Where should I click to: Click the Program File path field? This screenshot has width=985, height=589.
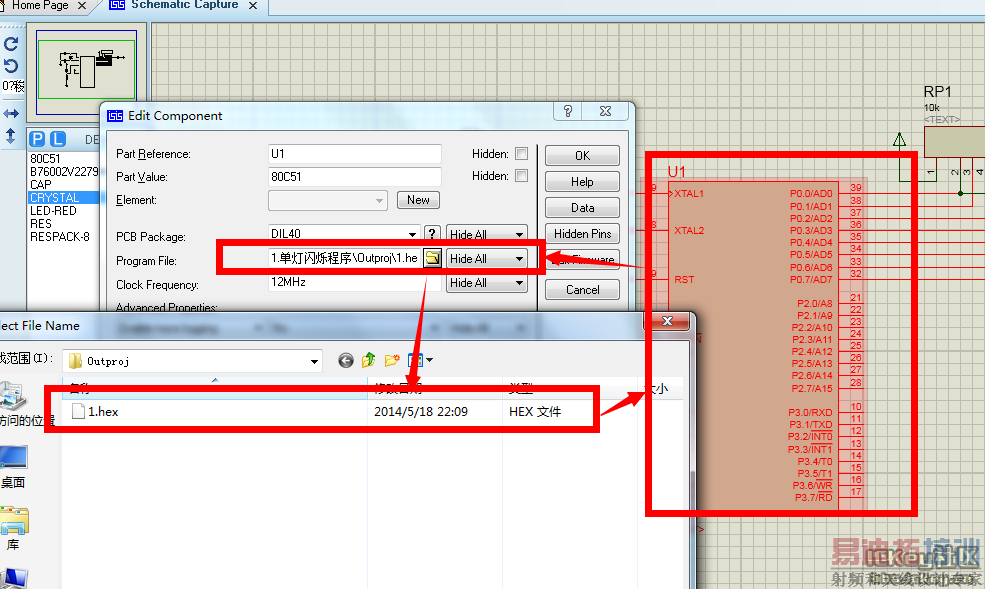(344, 258)
